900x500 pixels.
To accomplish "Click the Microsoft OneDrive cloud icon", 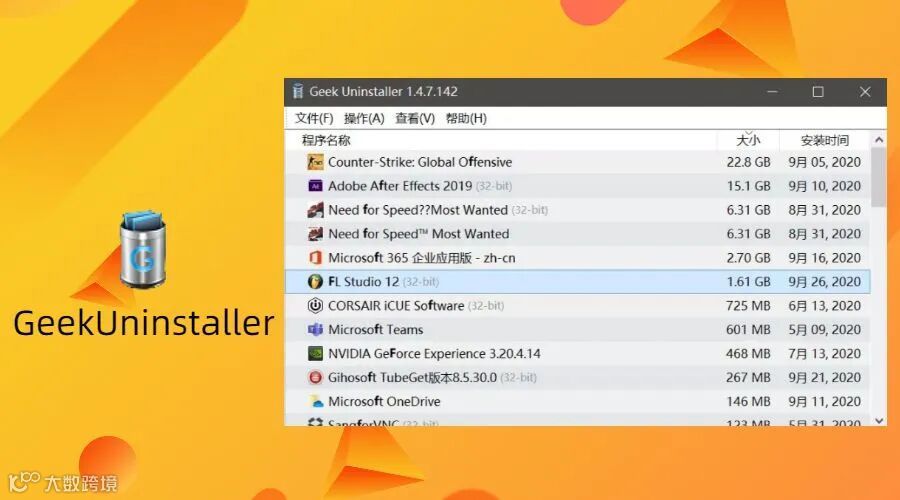I will pyautogui.click(x=315, y=401).
